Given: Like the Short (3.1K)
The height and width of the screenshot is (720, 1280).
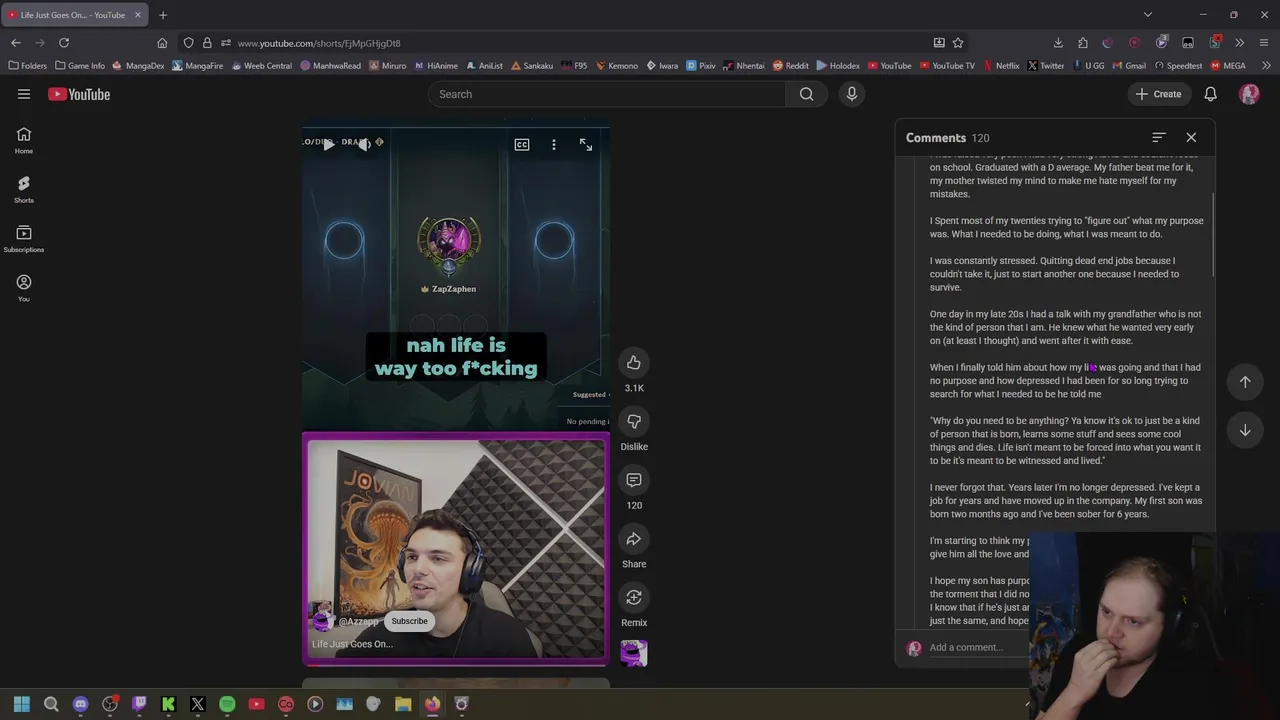Looking at the screenshot, I should coord(634,362).
